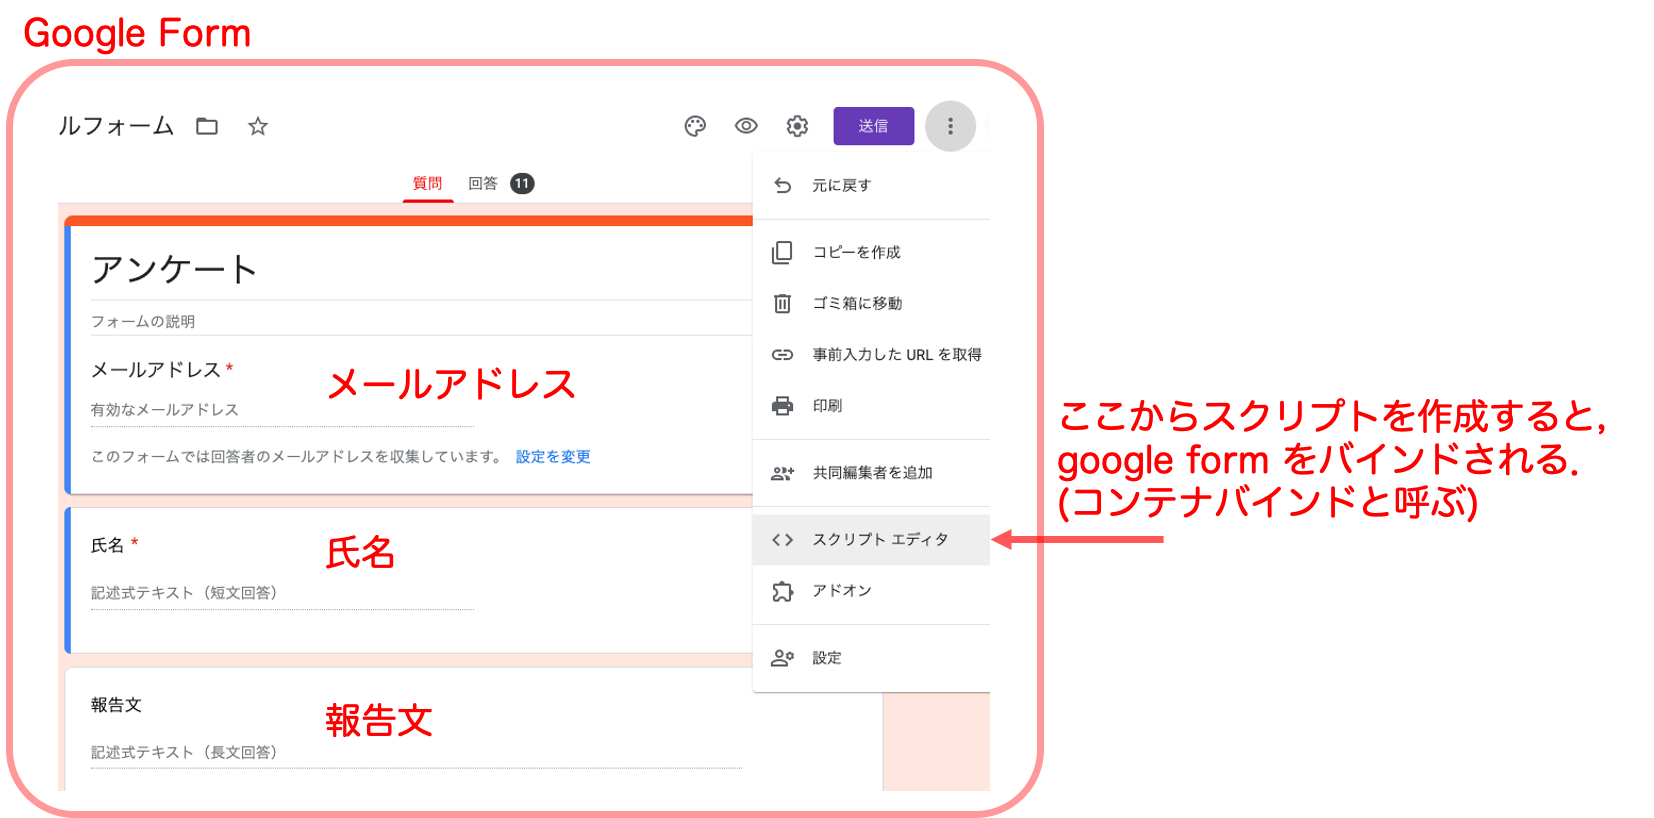Click the メールアドレス question label
The width and height of the screenshot is (1654, 818).
coord(156,370)
